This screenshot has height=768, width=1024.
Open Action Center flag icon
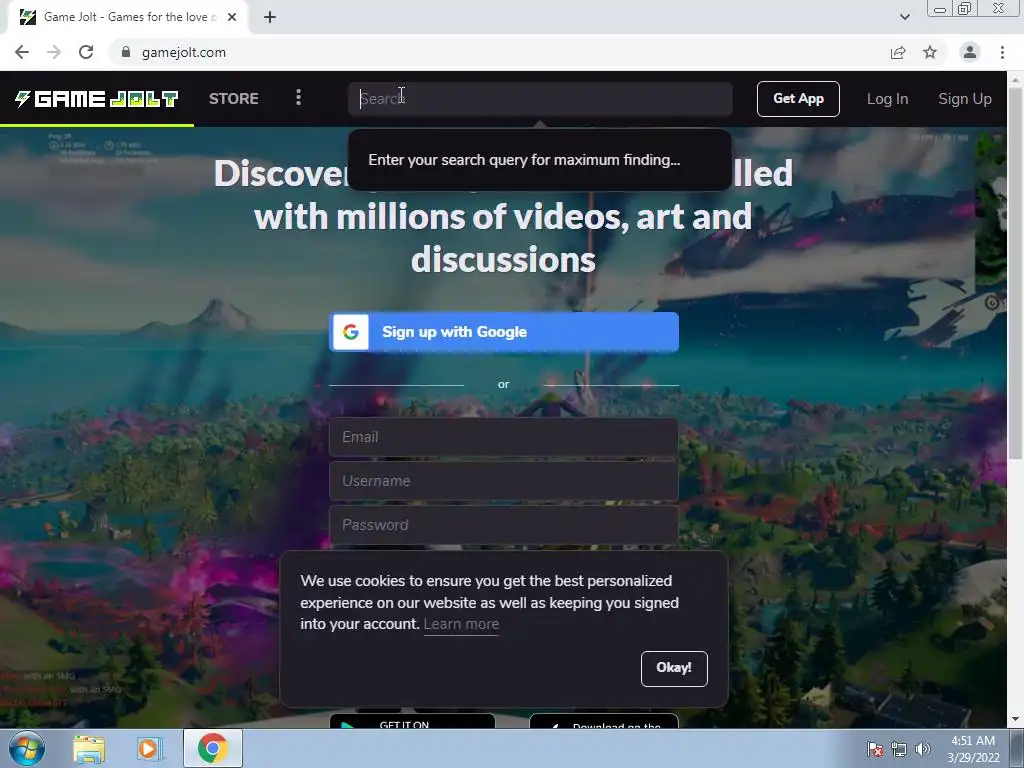(875, 749)
